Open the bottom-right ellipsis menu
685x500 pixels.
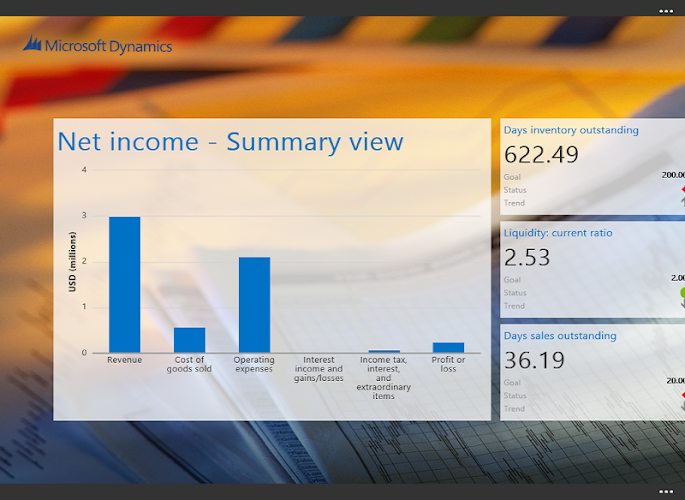(x=666, y=492)
